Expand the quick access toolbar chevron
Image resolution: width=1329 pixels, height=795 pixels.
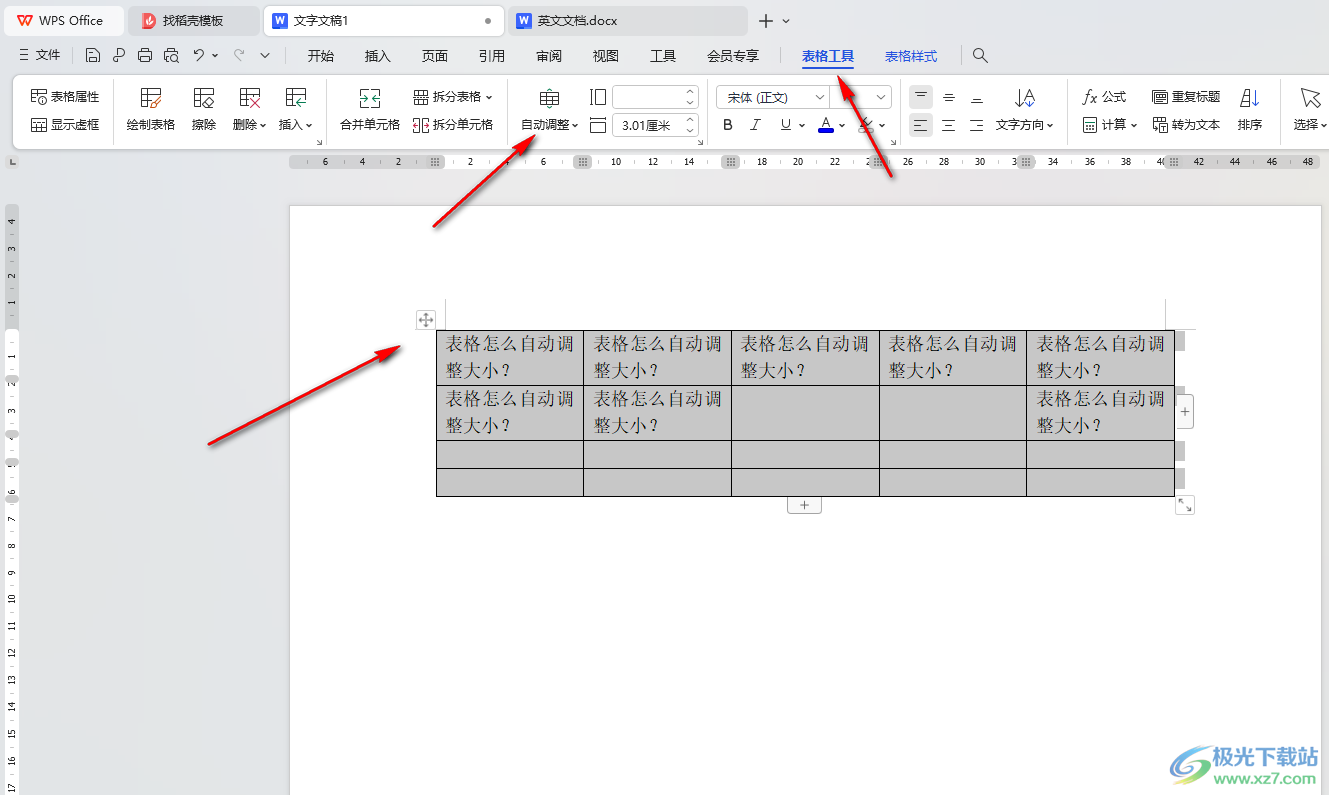[x=265, y=56]
